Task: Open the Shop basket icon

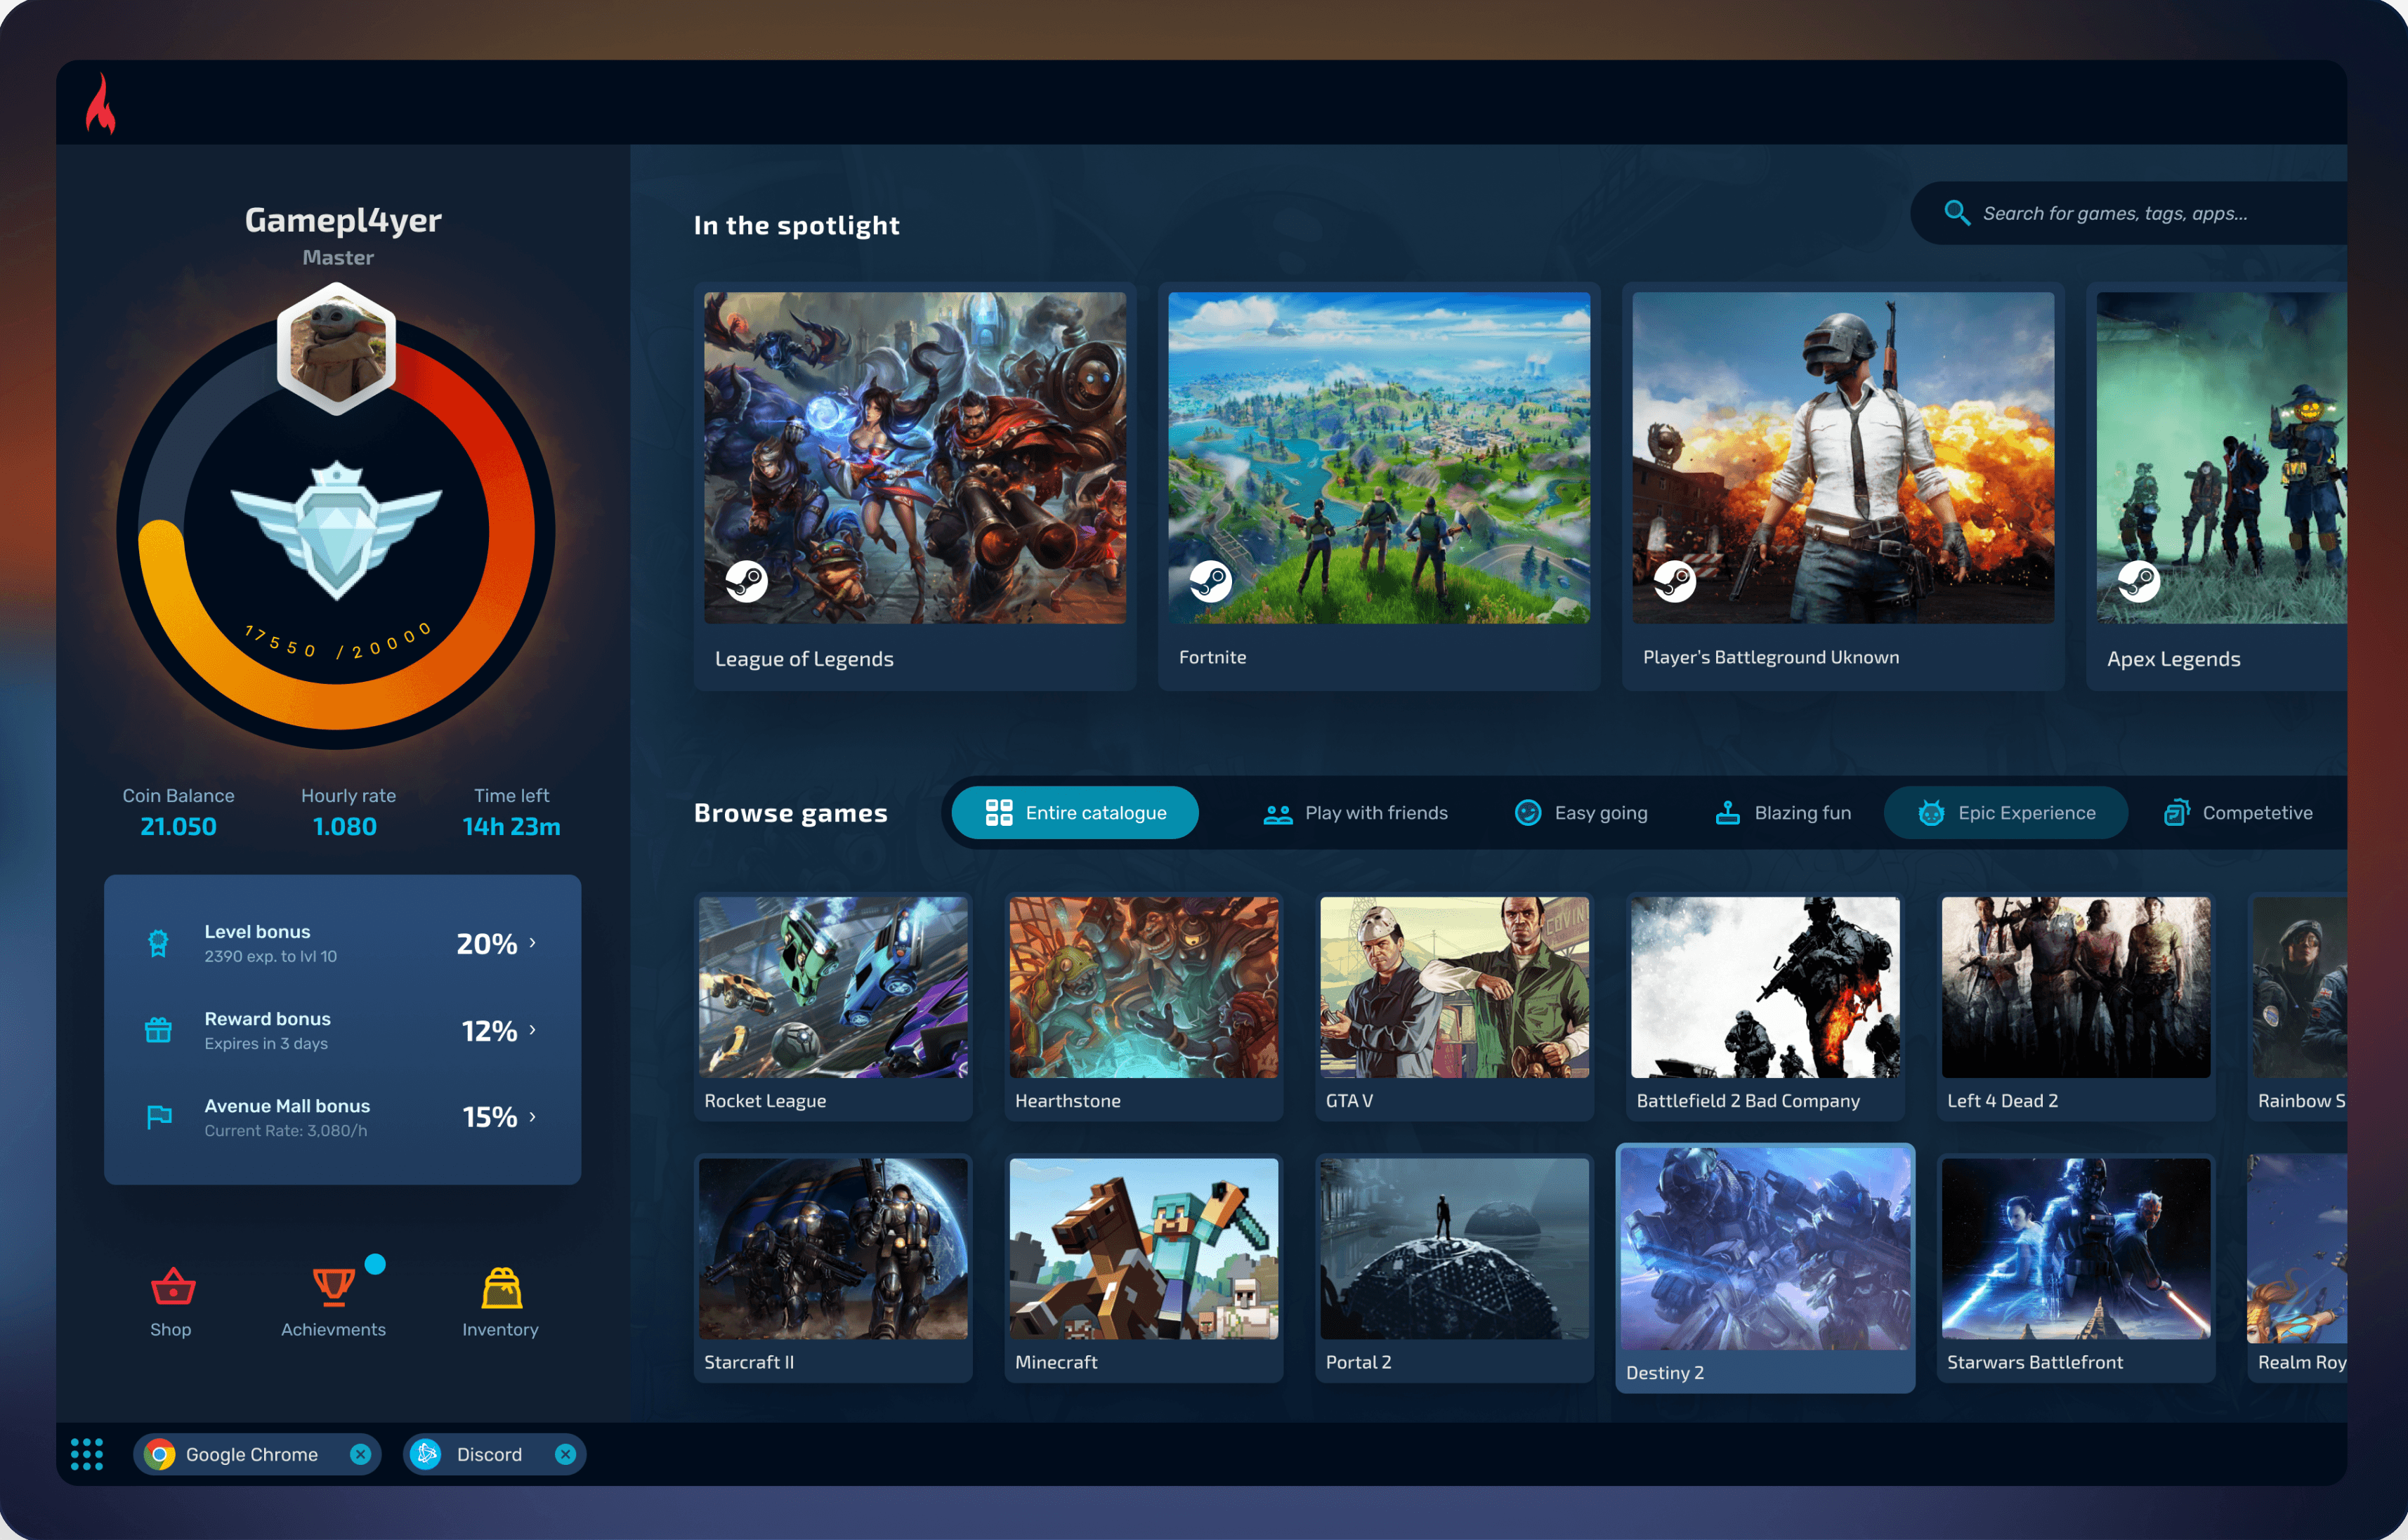Action: tap(172, 1287)
